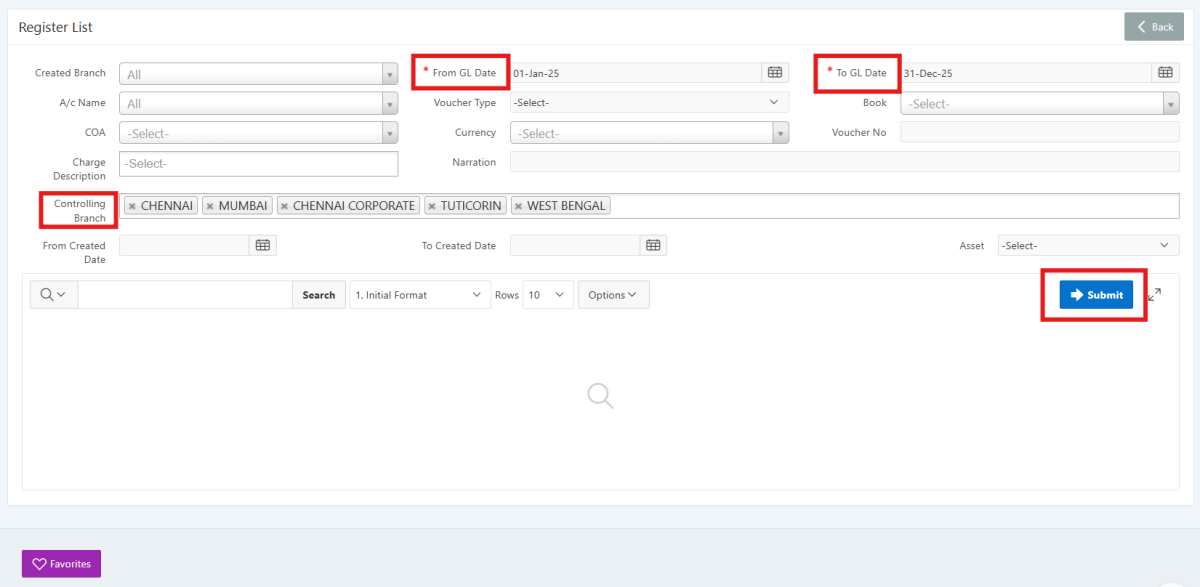Expand the Book dropdown

[x=1171, y=103]
